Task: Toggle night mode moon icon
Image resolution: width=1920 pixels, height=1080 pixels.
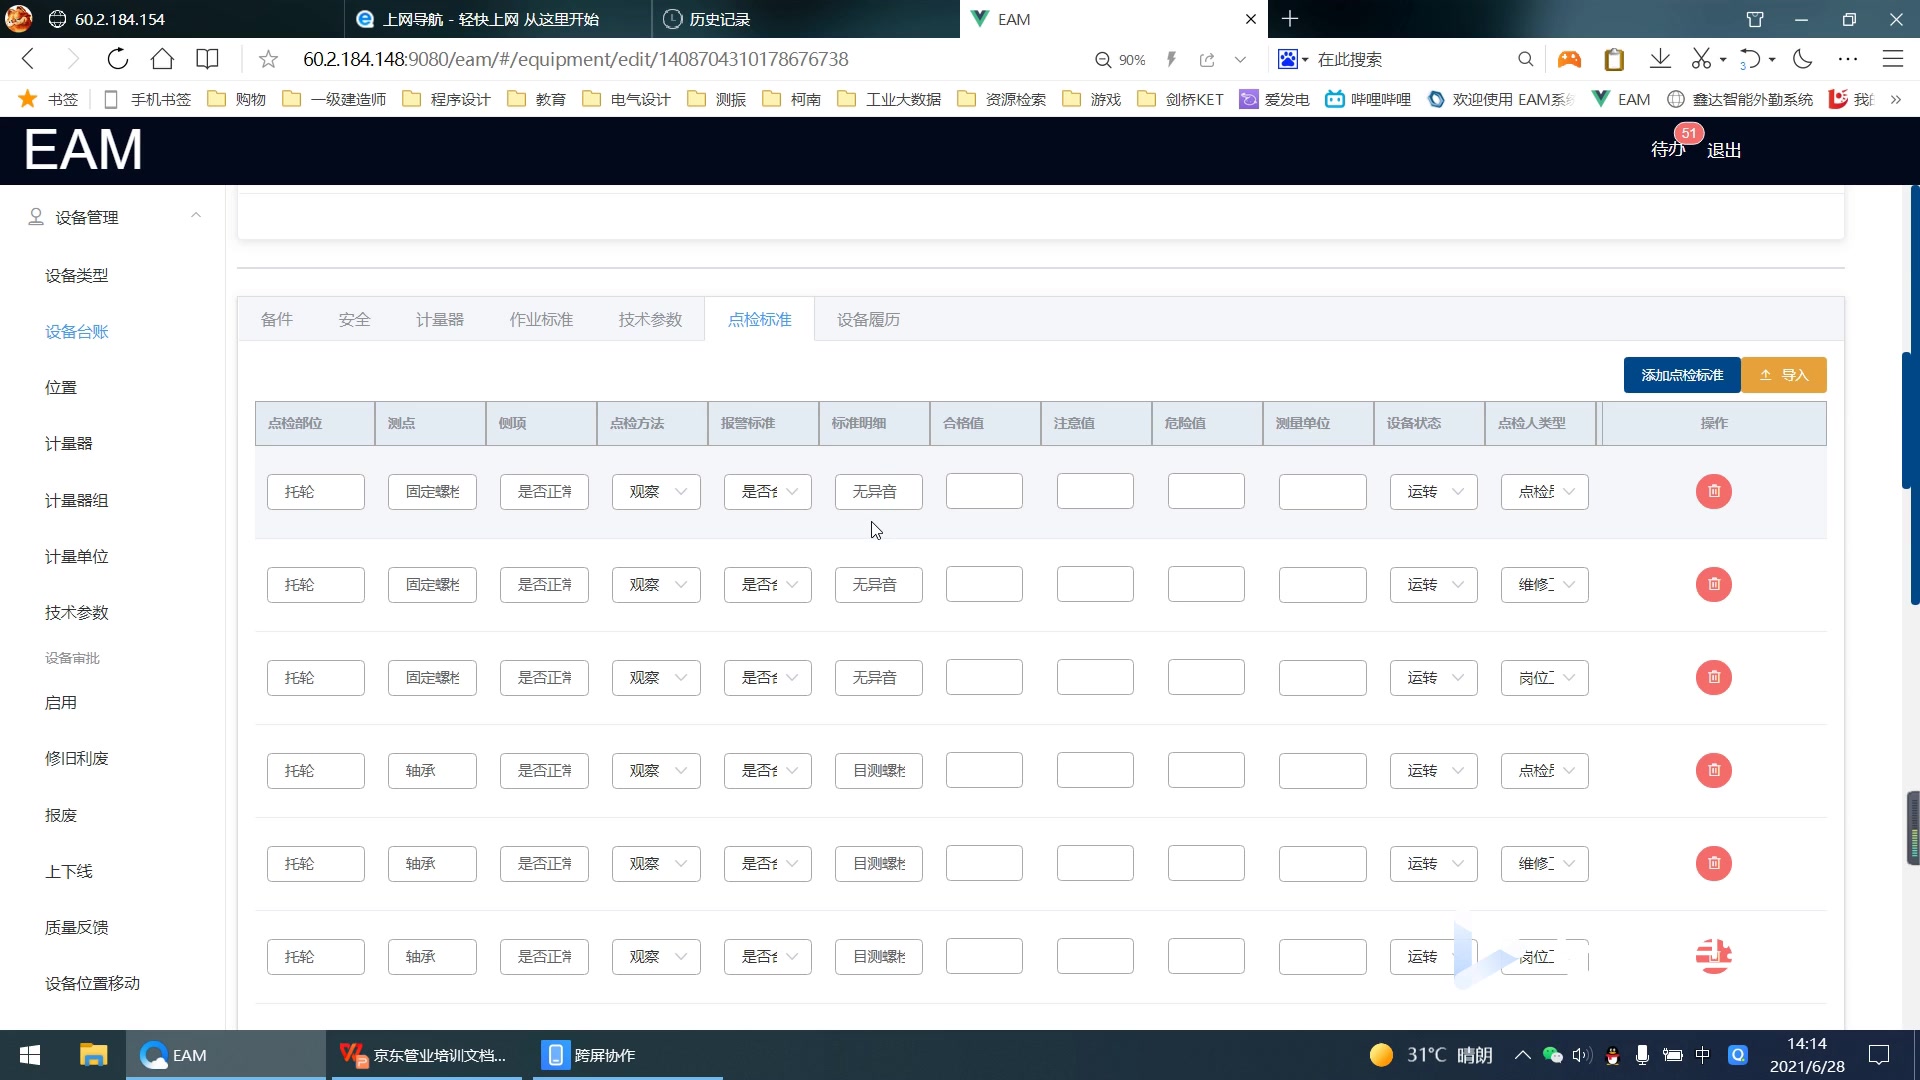Action: (x=1802, y=59)
